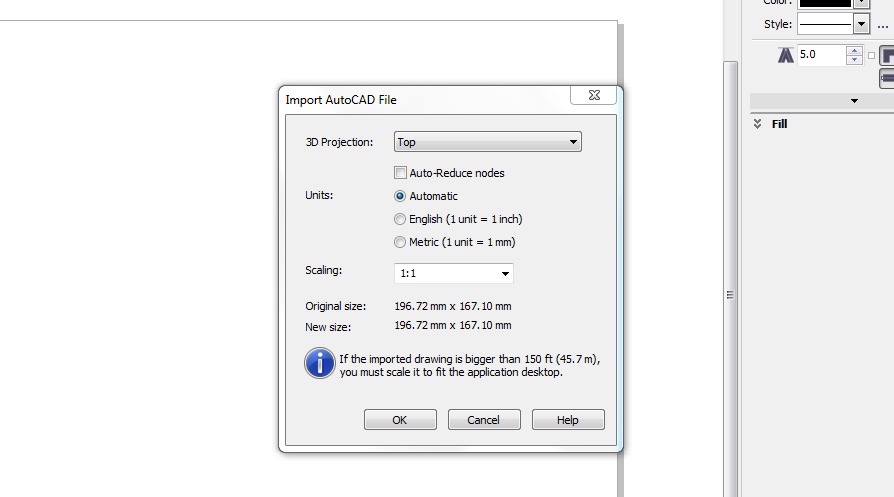Click the Cancel button
This screenshot has width=894, height=497.
tap(484, 419)
